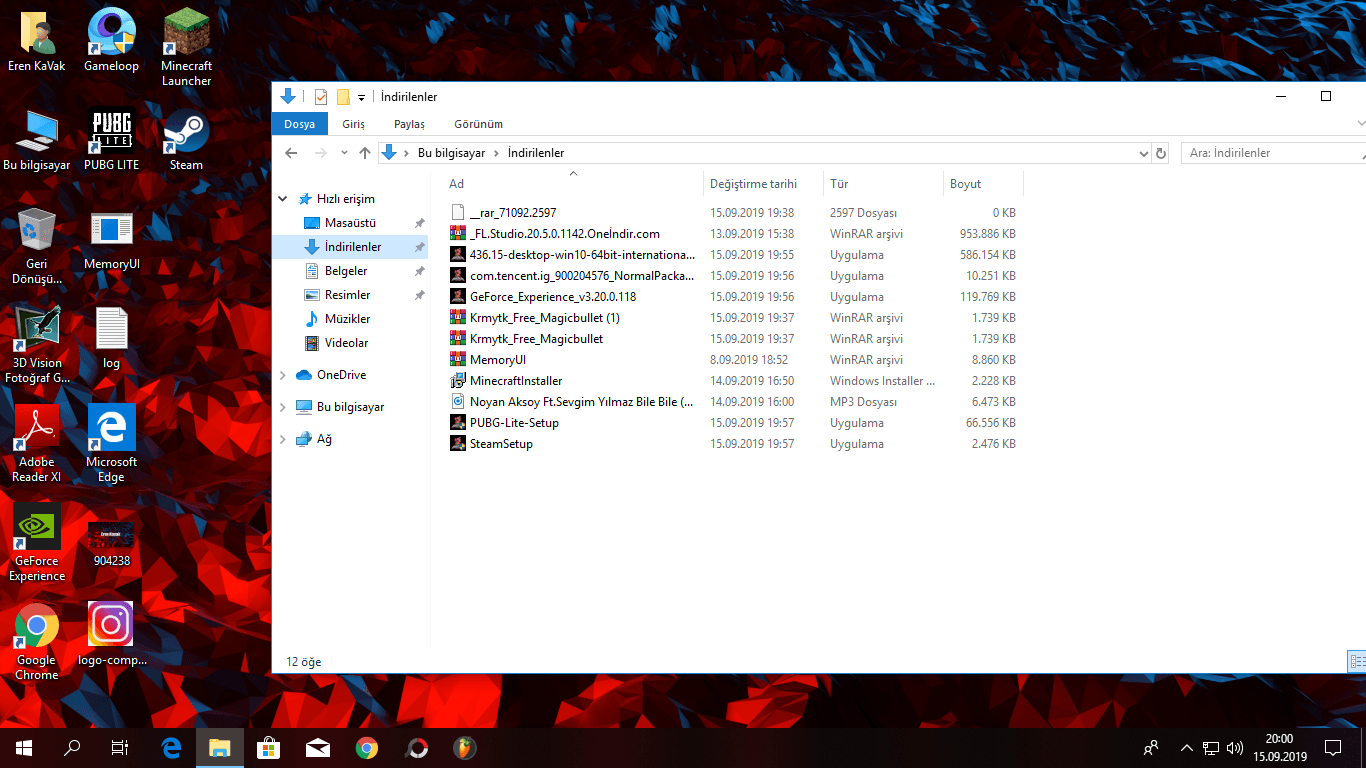Refresh the İndirilenler folder

(1161, 153)
